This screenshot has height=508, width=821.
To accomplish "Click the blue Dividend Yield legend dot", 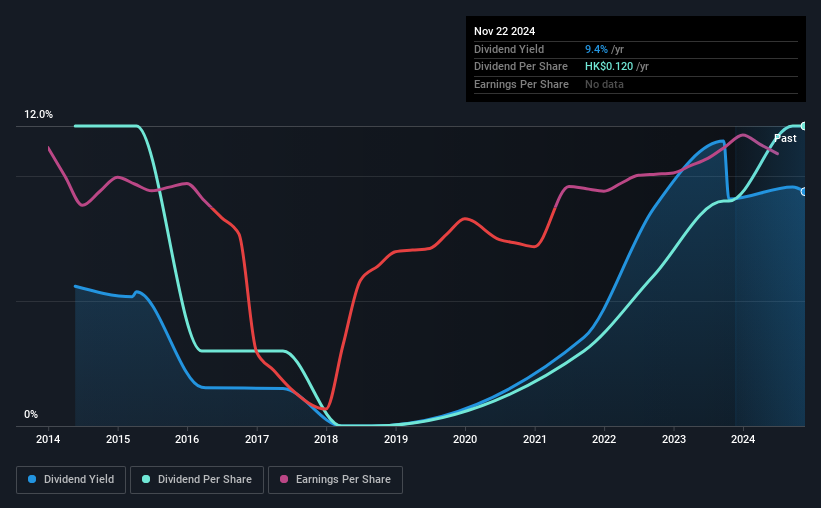I will 32,479.
